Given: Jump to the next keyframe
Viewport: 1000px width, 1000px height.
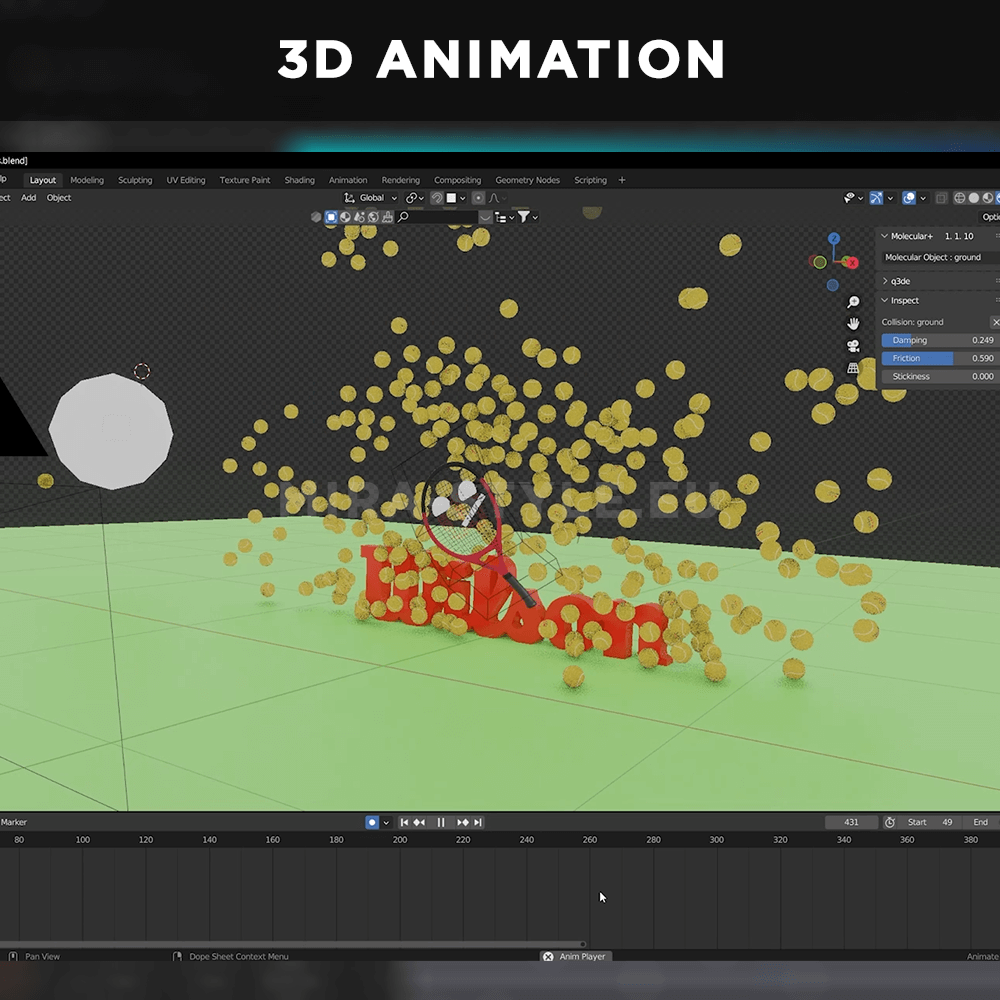Looking at the screenshot, I should 463,822.
